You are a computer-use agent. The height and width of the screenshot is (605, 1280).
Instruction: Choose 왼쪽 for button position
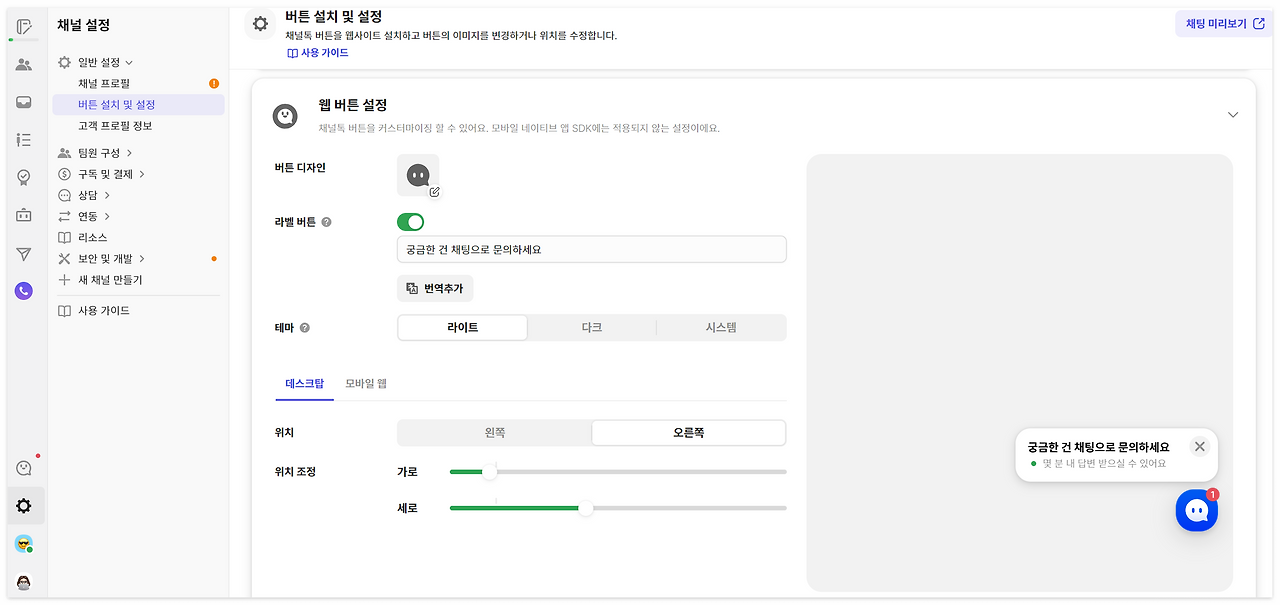coord(494,432)
